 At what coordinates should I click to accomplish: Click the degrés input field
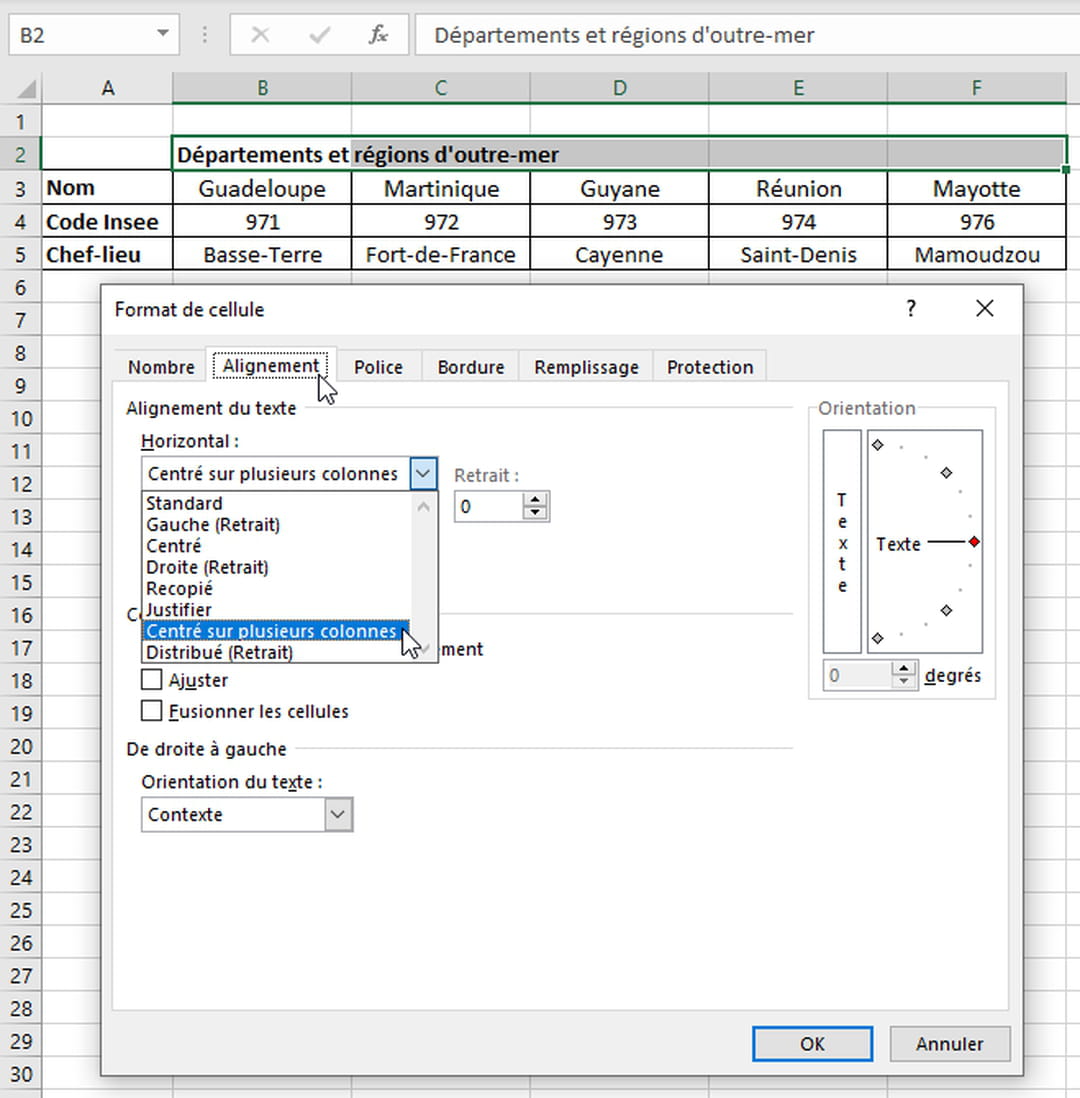pos(857,675)
